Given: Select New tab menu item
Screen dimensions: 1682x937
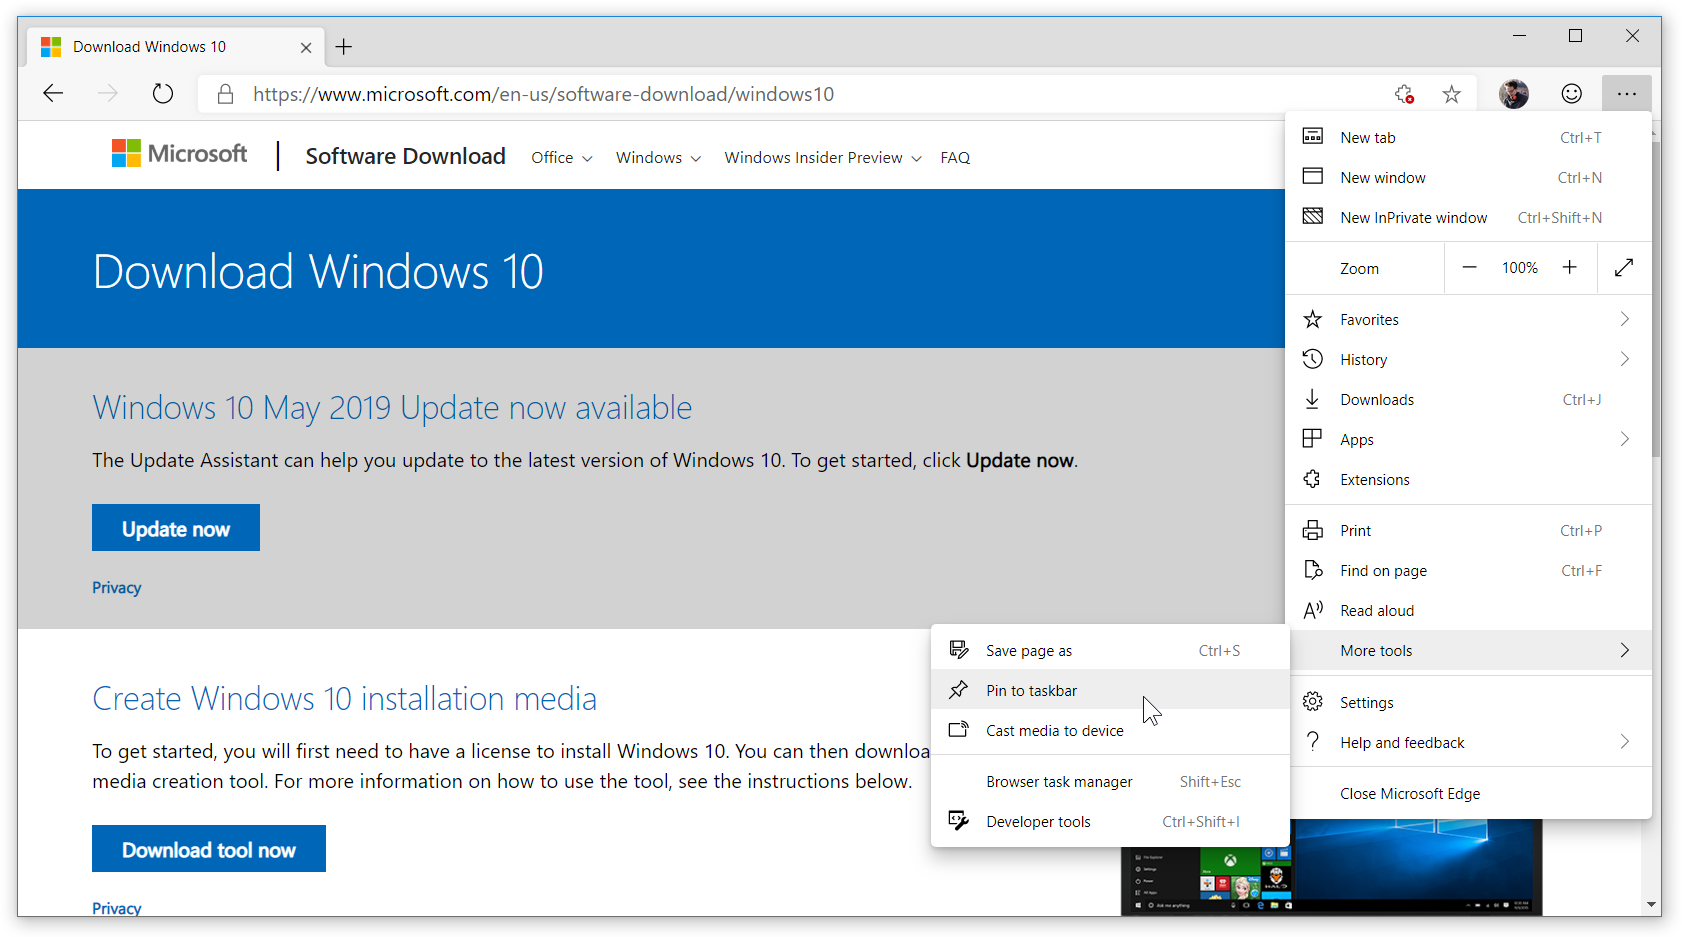Looking at the screenshot, I should click(1468, 137).
